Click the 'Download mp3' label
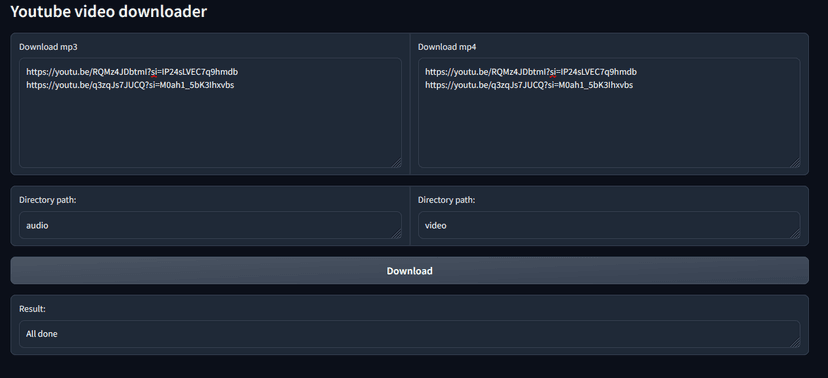 tap(48, 47)
